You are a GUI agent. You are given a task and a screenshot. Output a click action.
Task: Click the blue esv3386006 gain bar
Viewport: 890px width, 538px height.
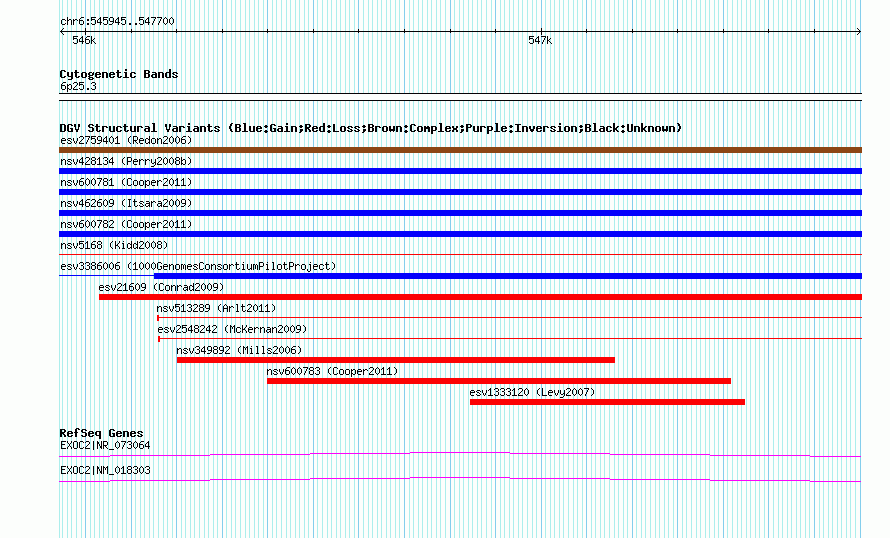pyautogui.click(x=508, y=276)
